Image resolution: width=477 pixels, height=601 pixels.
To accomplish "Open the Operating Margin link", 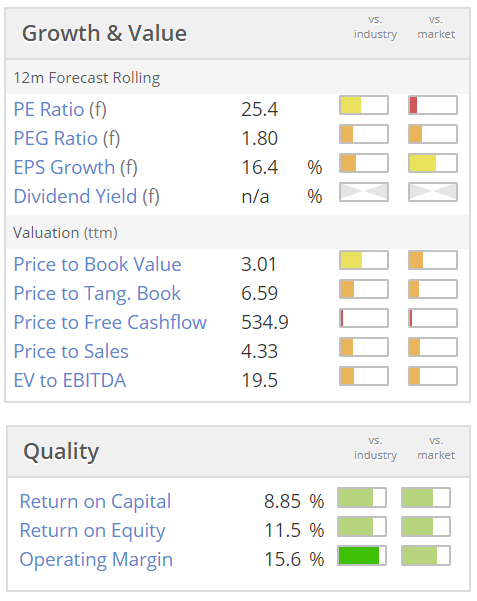I will pyautogui.click(x=96, y=560).
